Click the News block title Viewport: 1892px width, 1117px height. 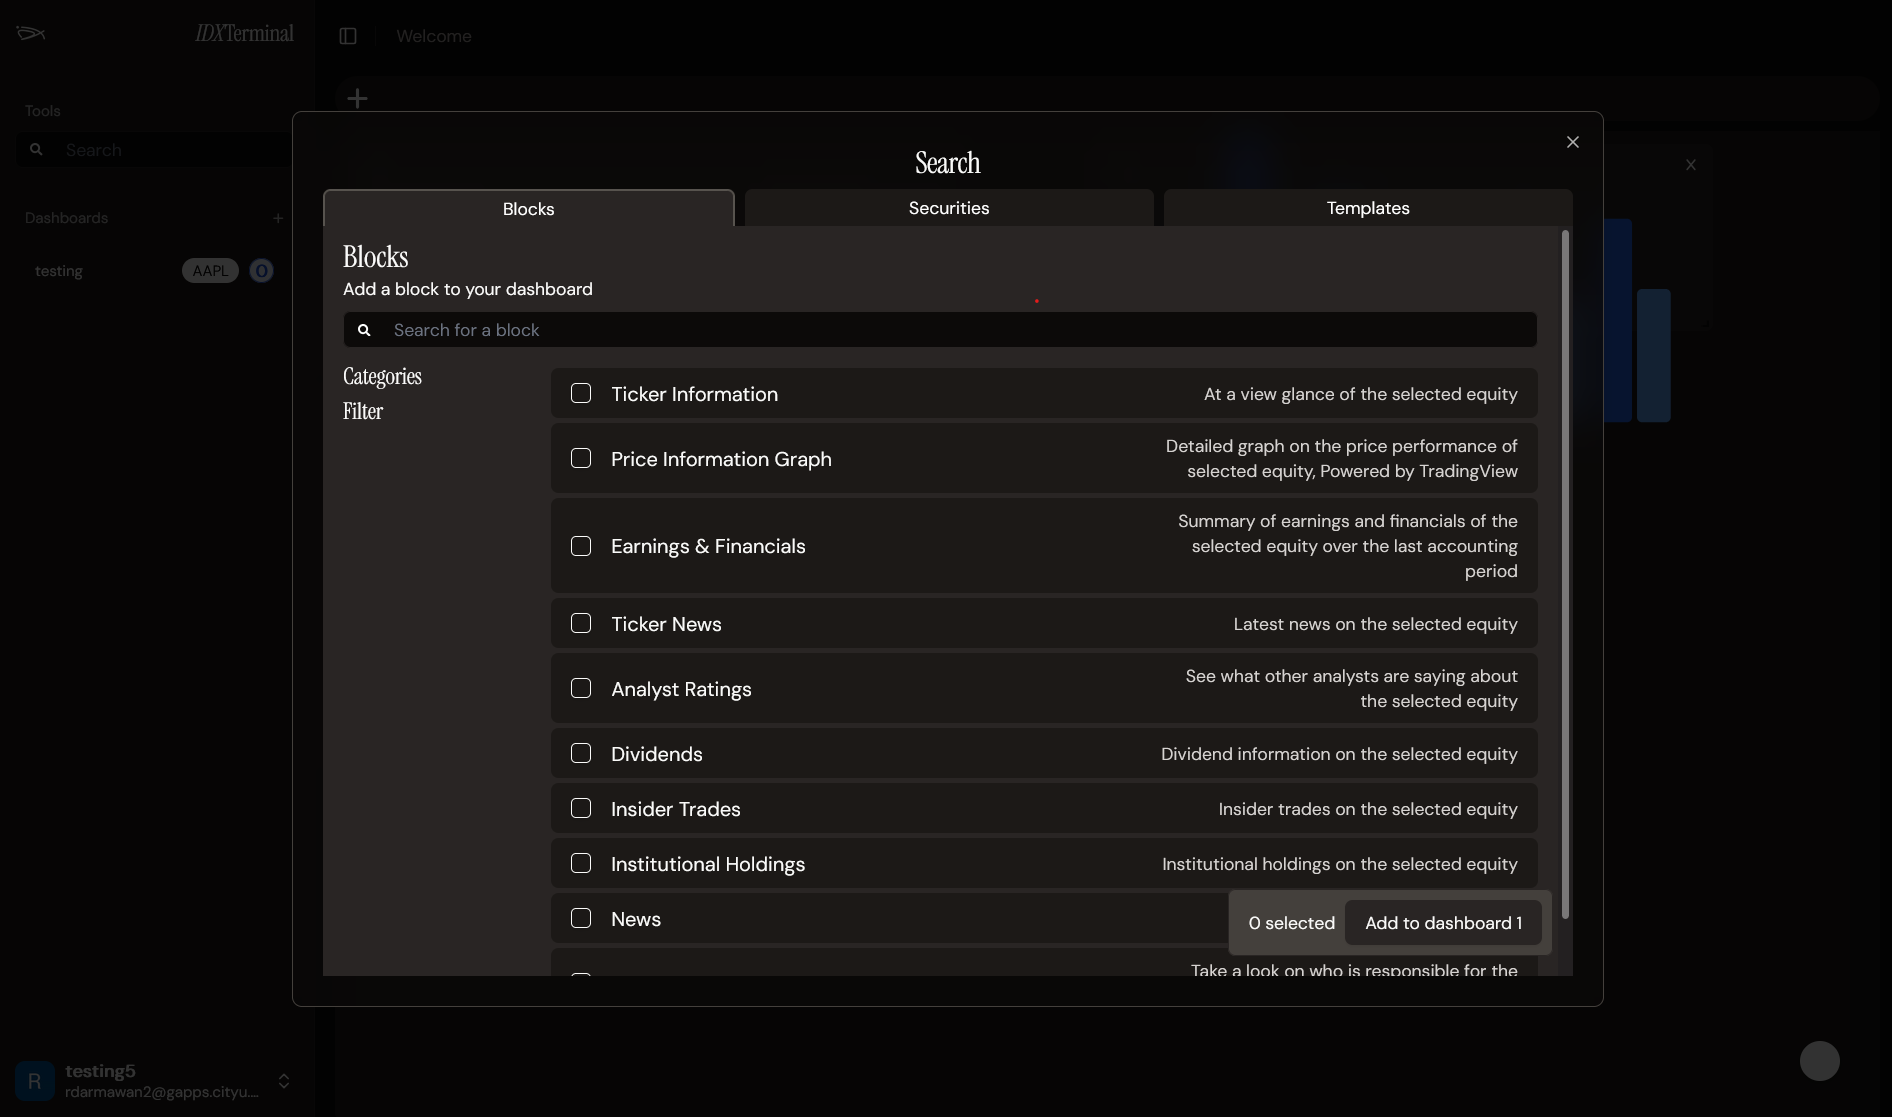point(636,919)
